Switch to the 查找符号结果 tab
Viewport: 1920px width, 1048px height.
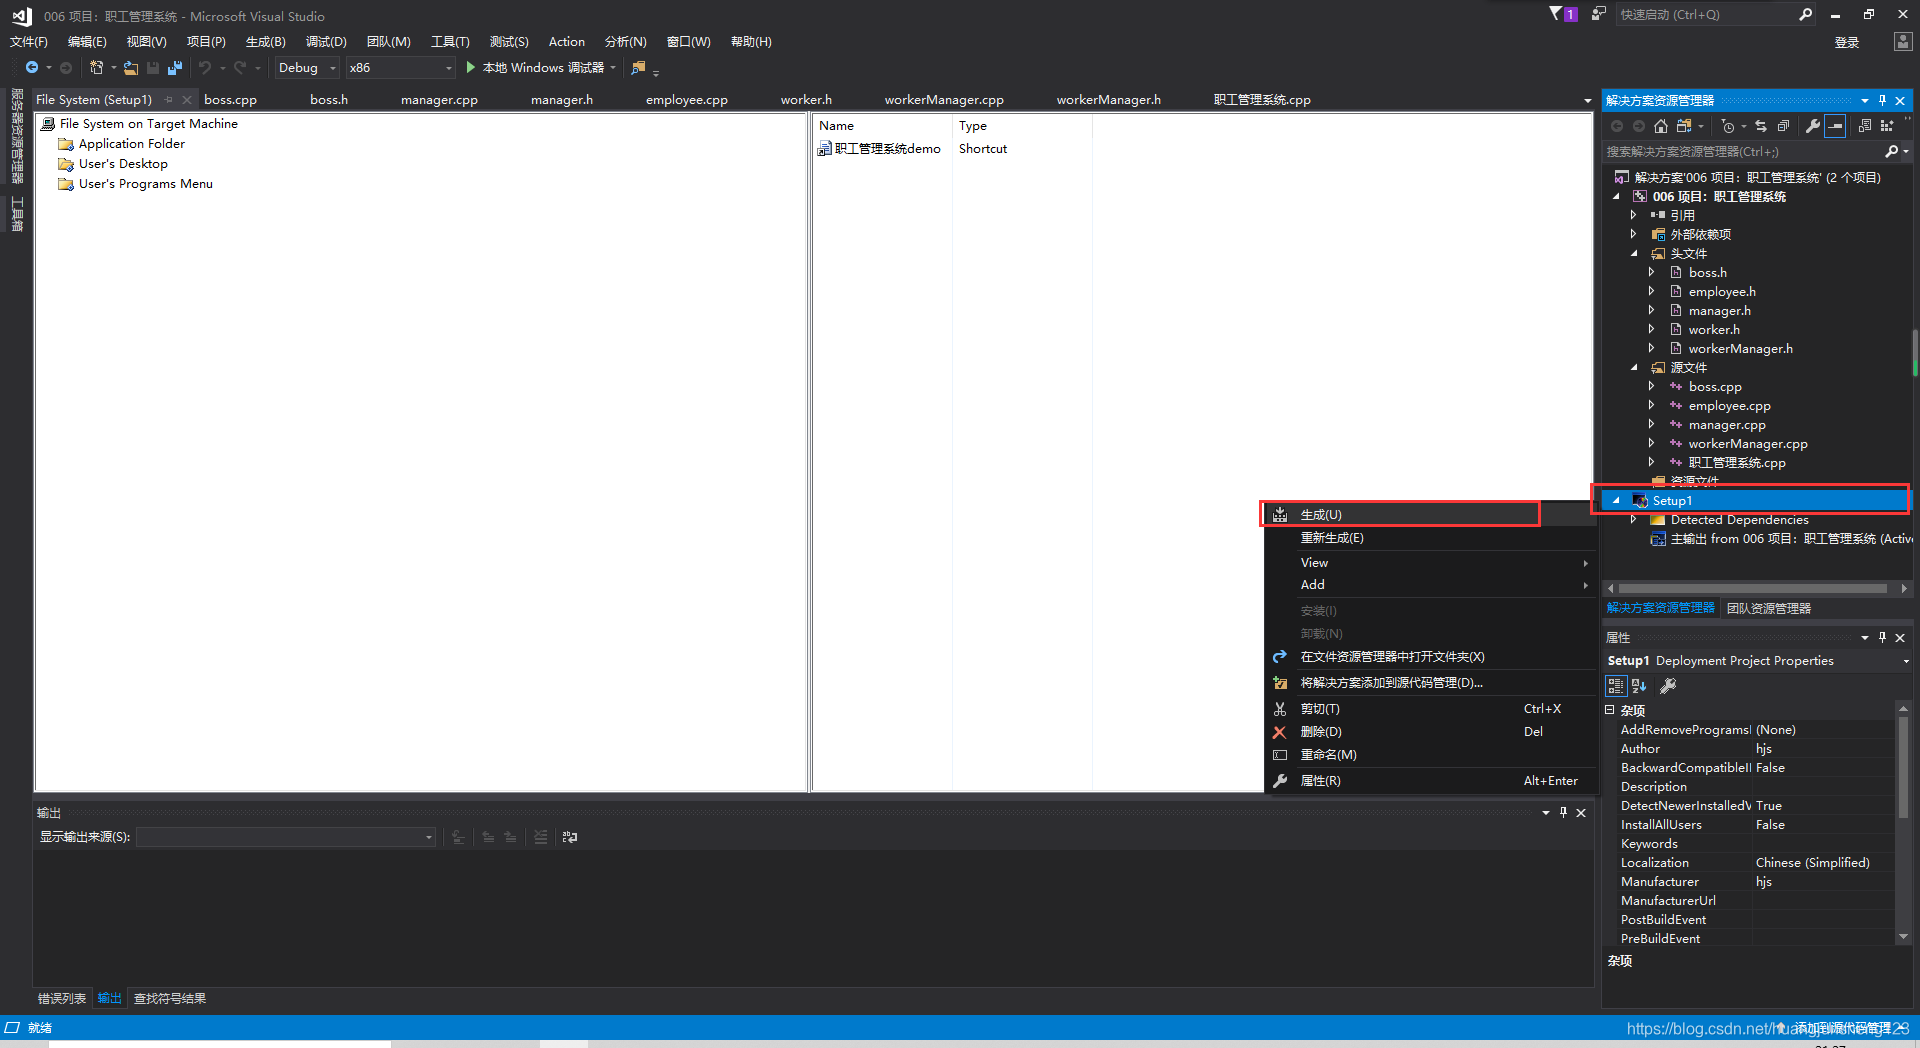coord(170,999)
